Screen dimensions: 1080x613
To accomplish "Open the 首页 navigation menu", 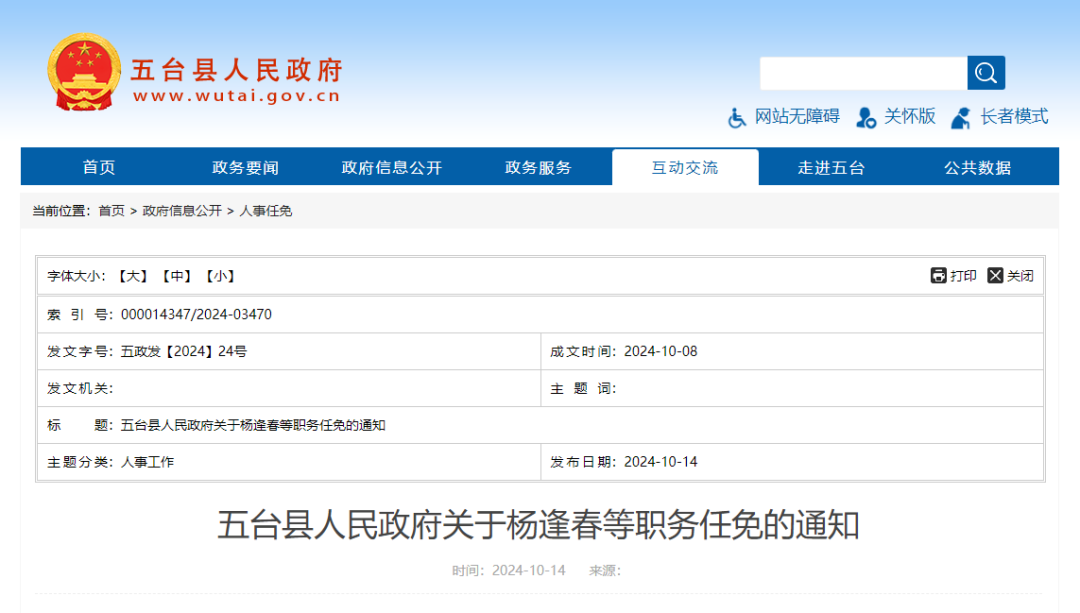I will click(x=97, y=167).
